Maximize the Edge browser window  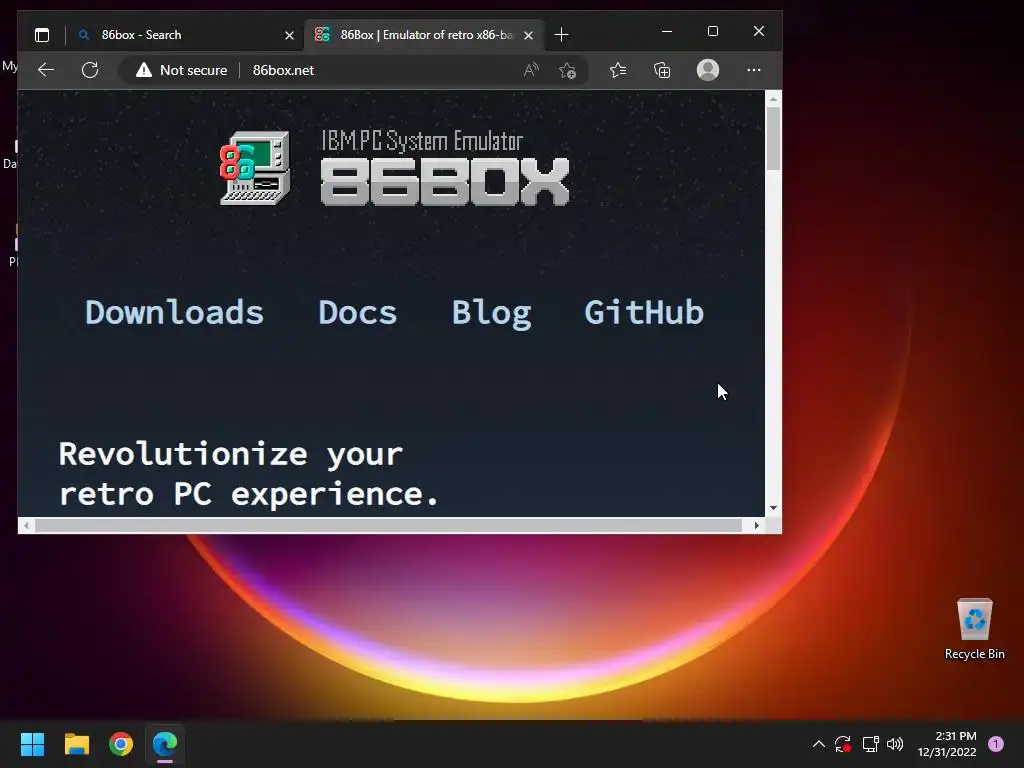click(712, 31)
